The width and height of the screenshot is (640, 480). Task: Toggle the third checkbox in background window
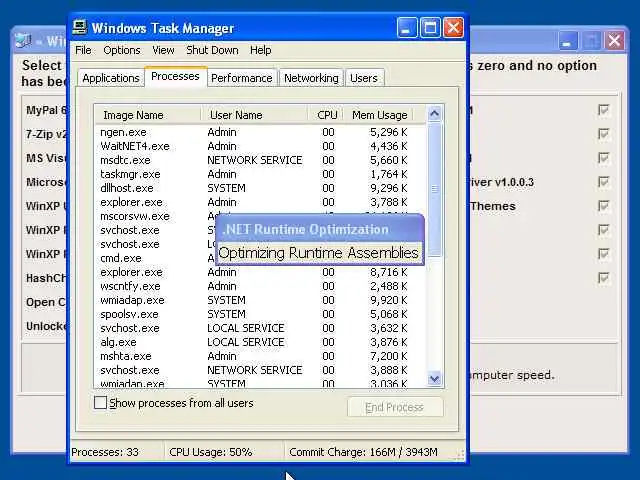tap(603, 158)
